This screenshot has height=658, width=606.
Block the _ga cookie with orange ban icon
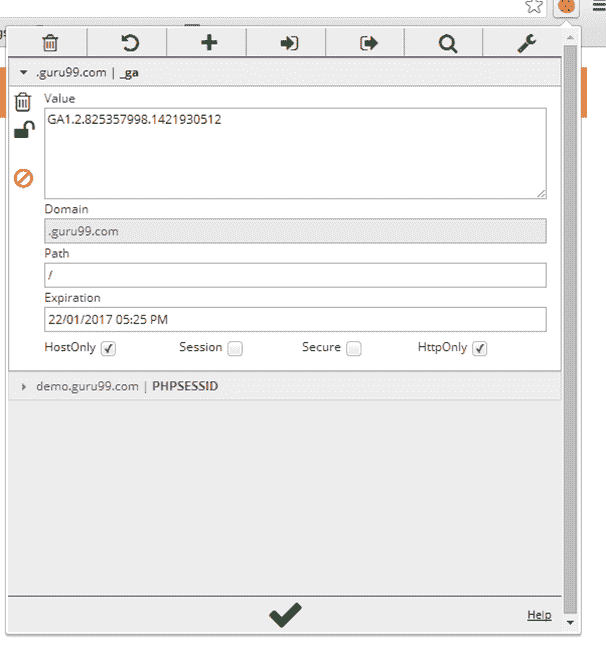[24, 178]
